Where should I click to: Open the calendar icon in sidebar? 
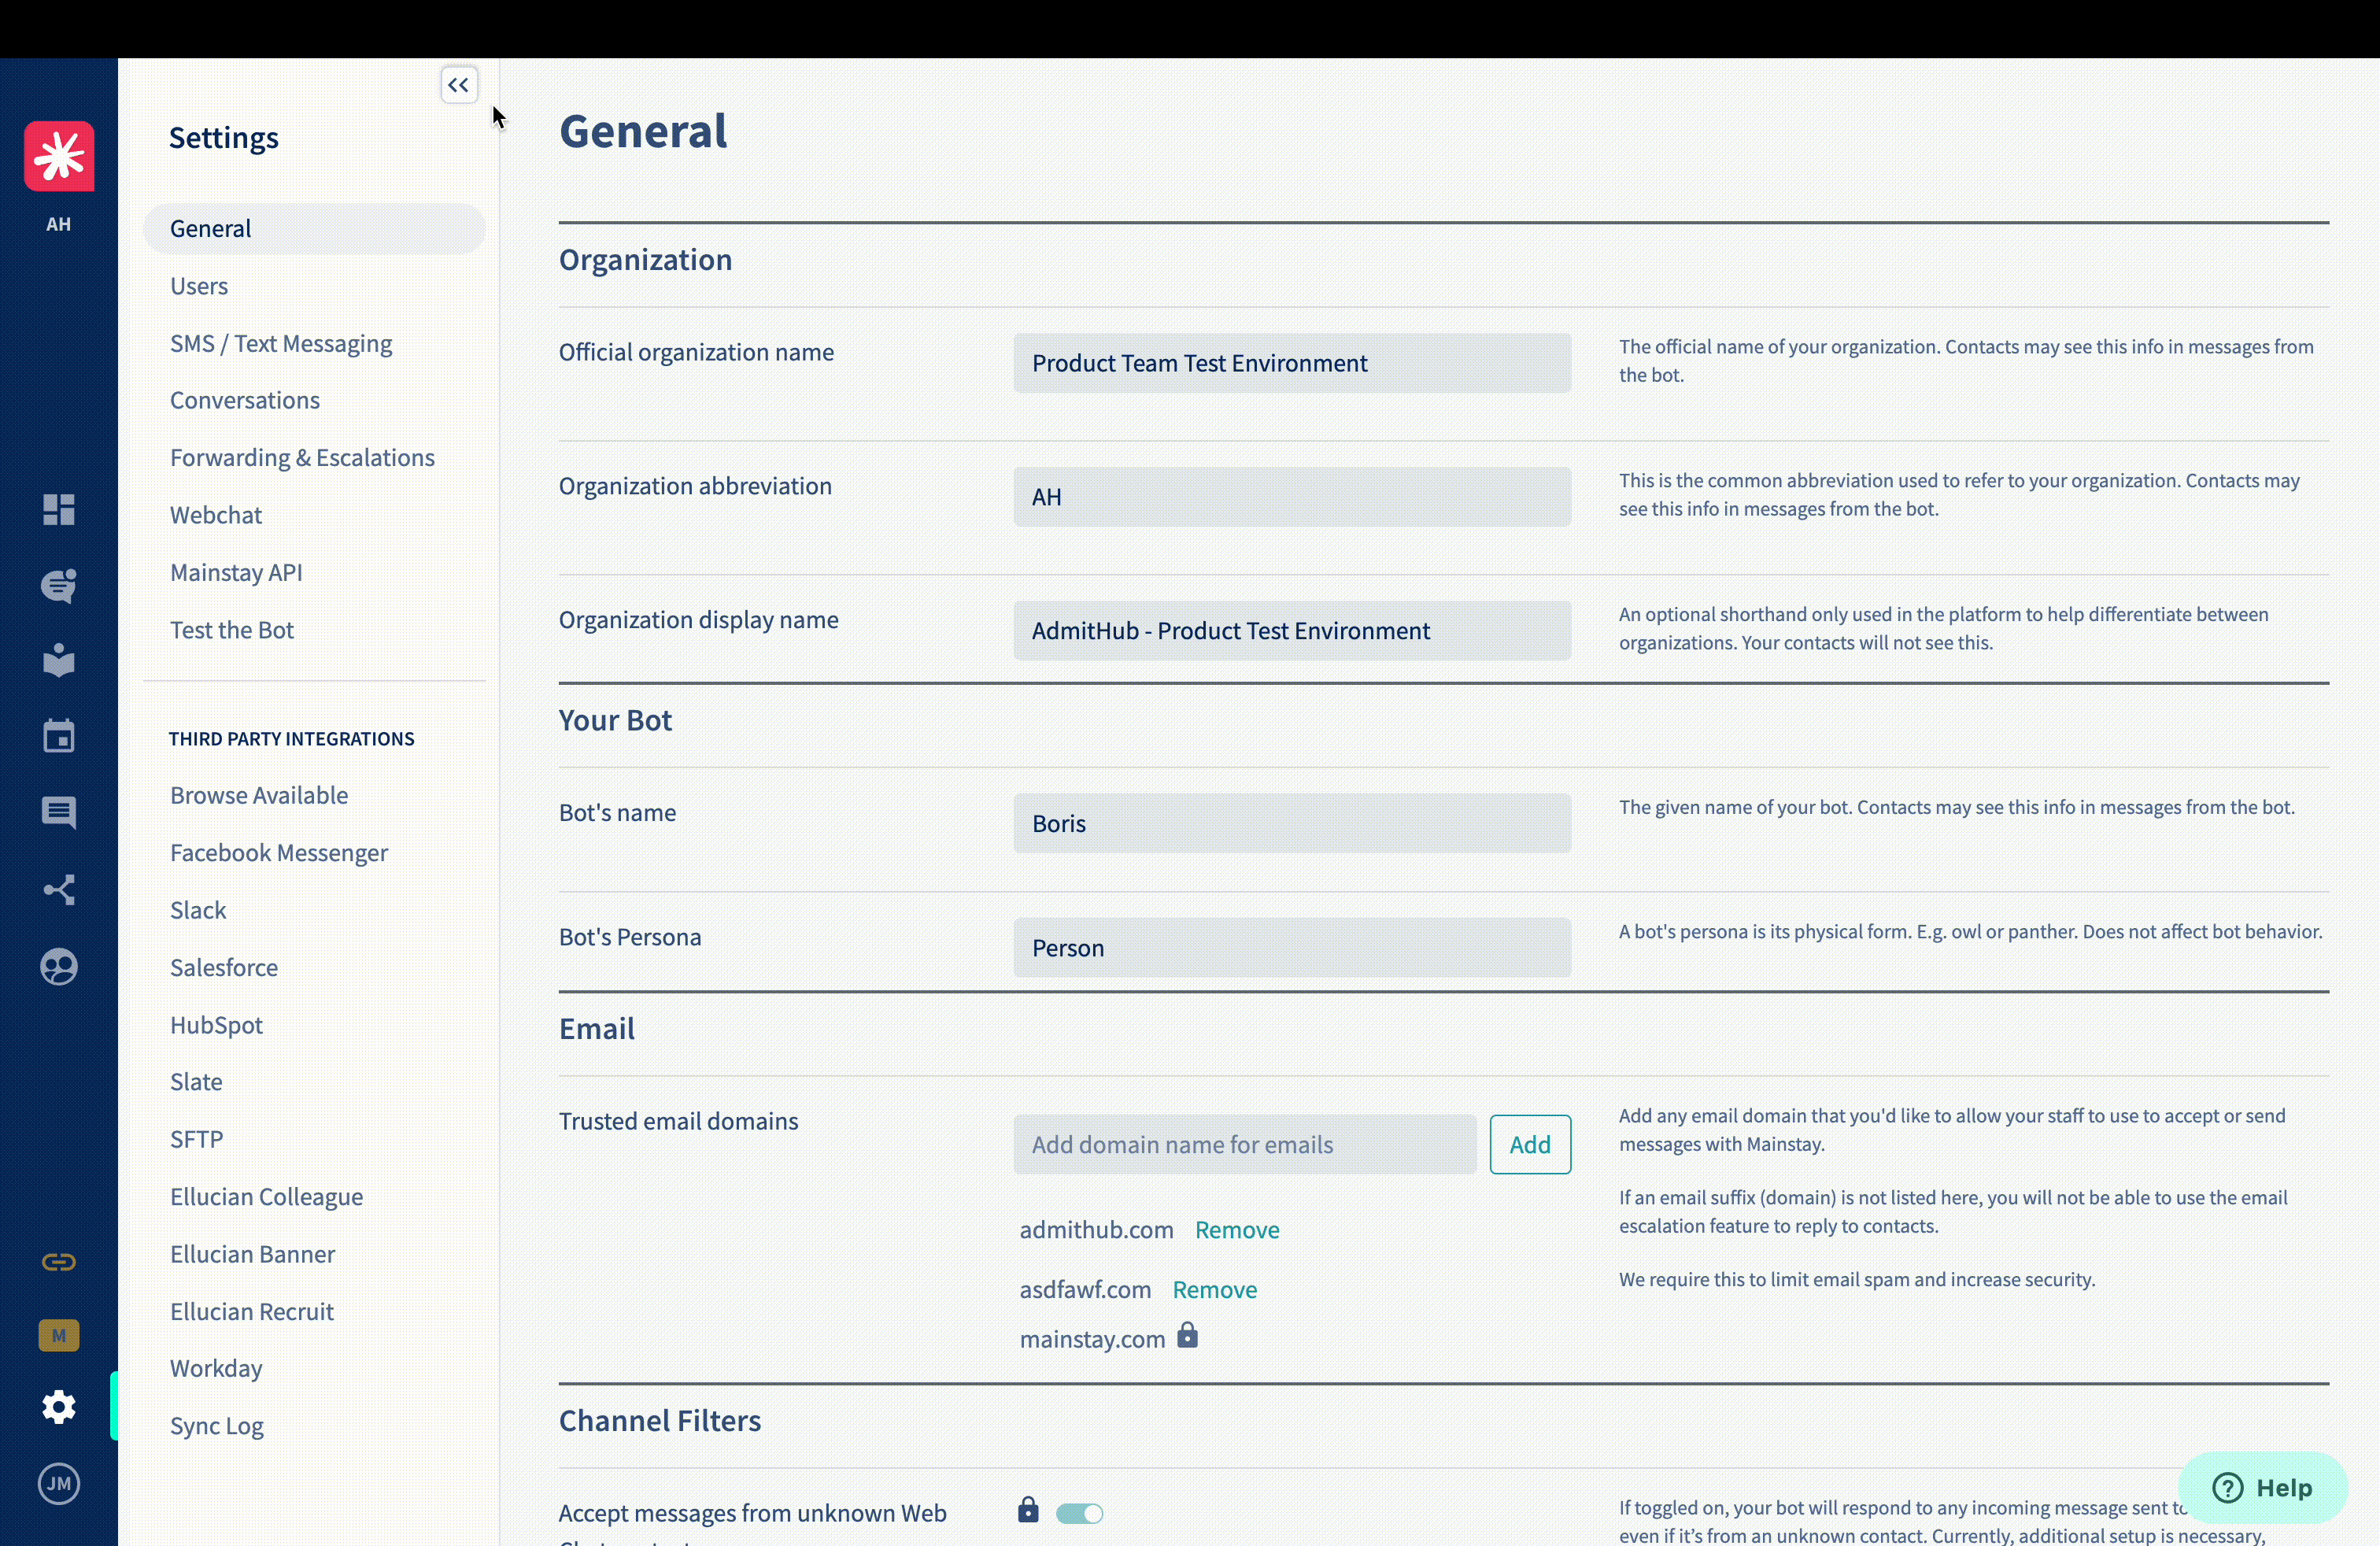59,736
